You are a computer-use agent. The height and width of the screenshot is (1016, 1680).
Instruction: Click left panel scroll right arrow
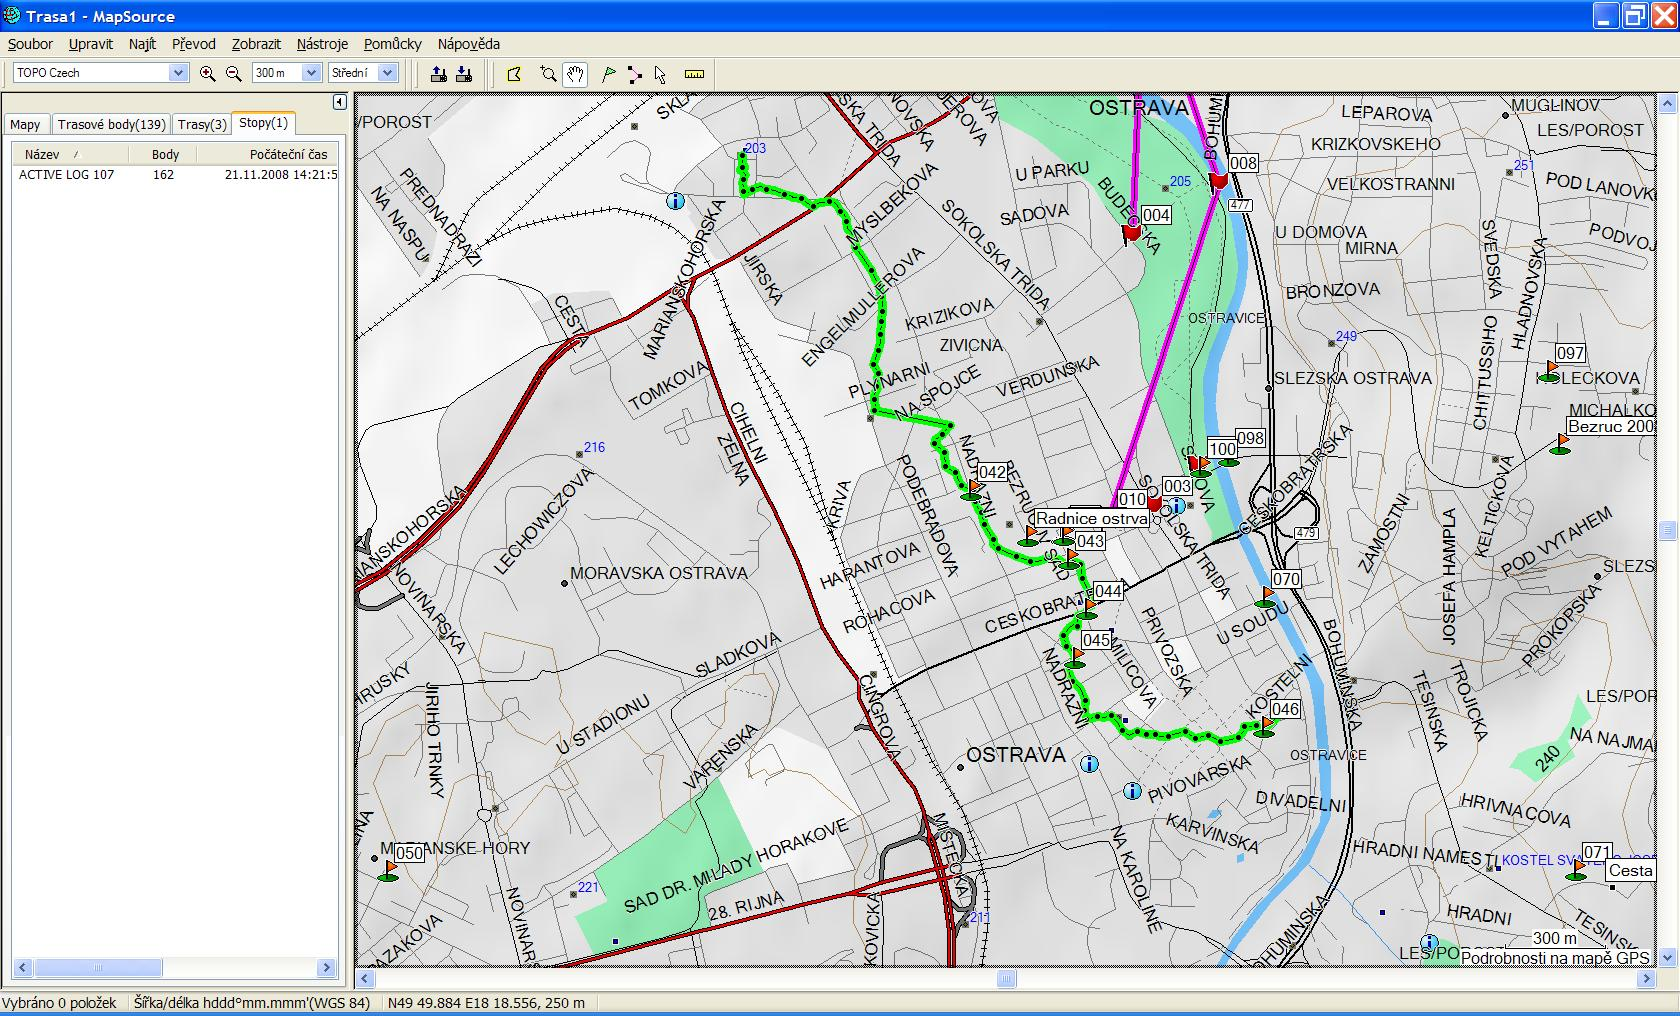click(326, 967)
